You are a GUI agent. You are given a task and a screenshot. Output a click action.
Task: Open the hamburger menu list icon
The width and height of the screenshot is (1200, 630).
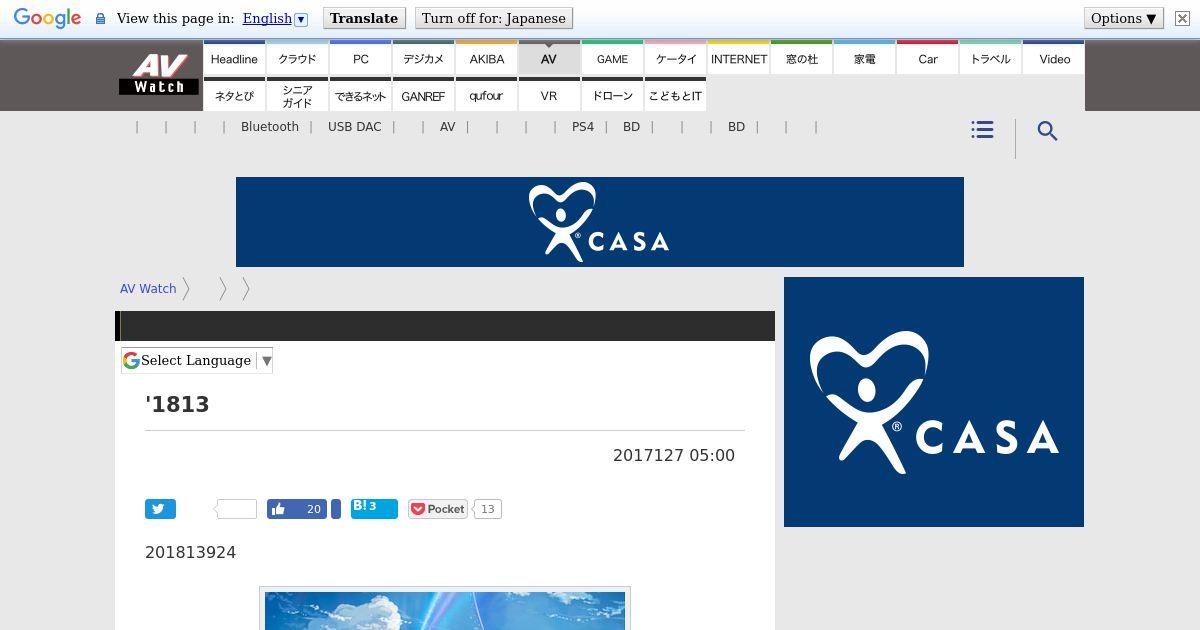[982, 130]
